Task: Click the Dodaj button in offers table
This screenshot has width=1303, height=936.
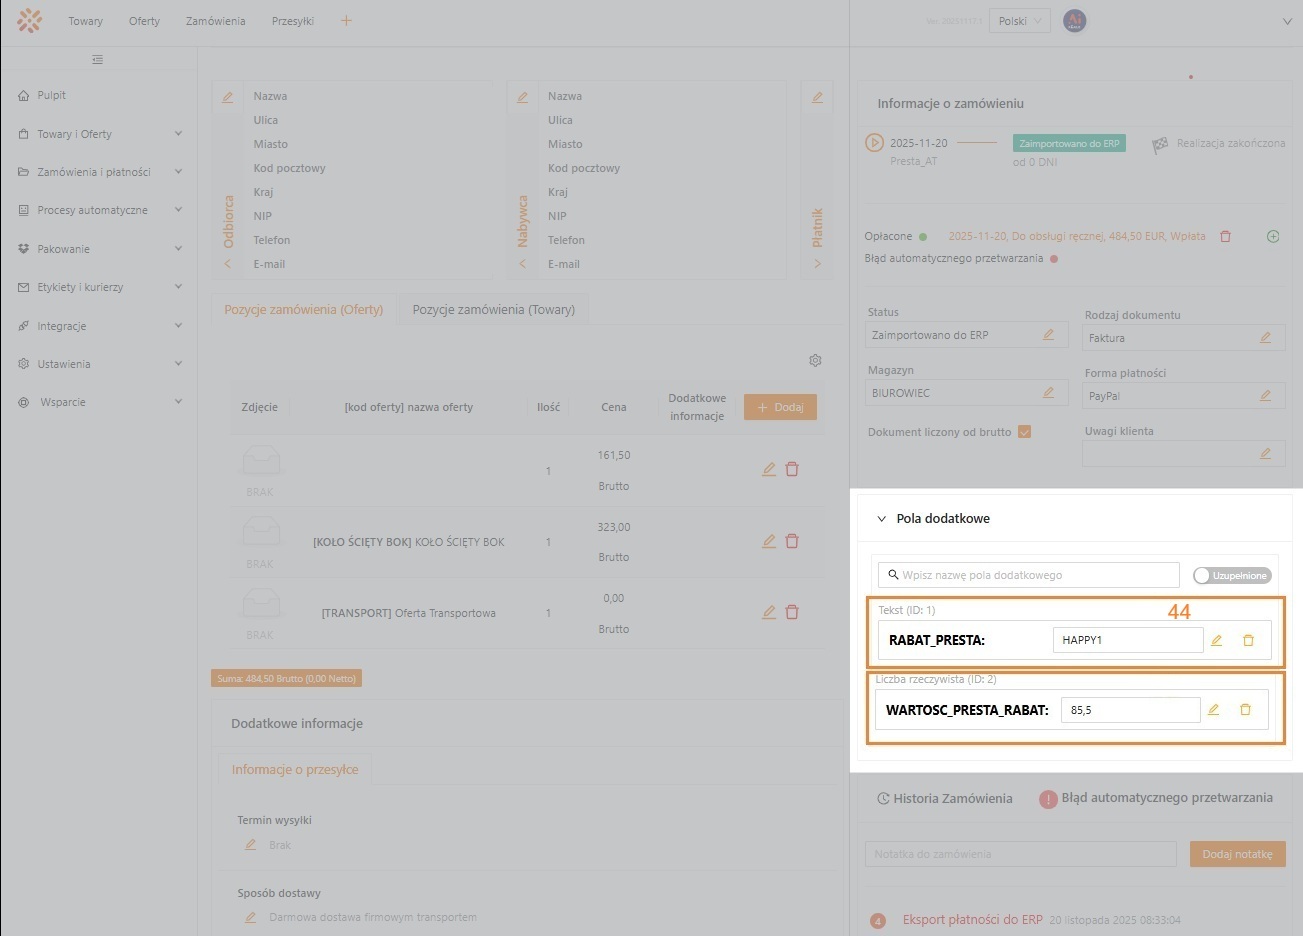Action: (x=780, y=407)
